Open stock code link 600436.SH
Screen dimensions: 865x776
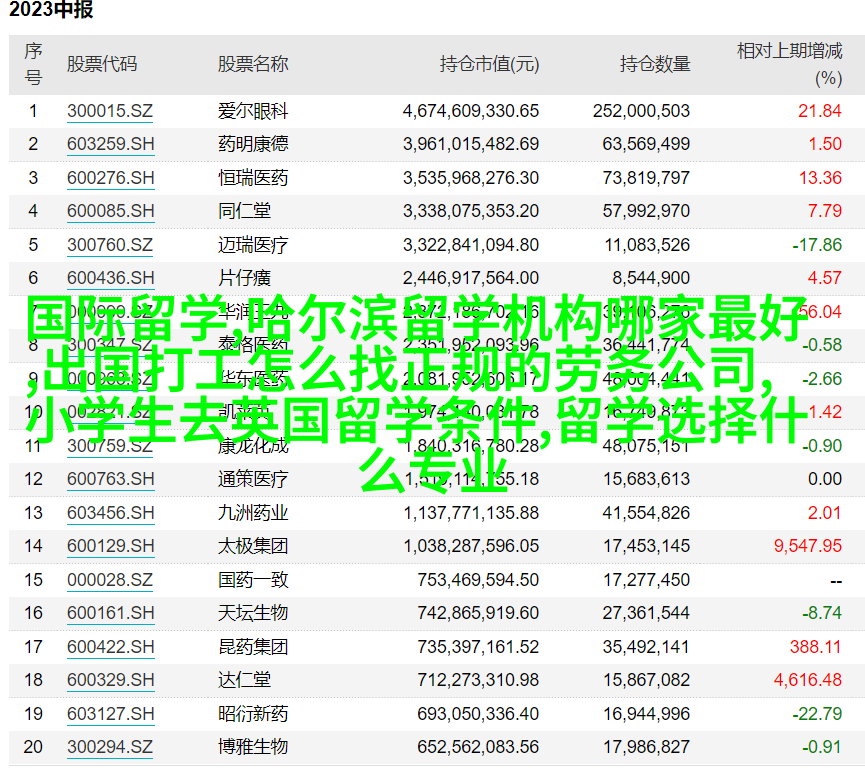click(110, 278)
